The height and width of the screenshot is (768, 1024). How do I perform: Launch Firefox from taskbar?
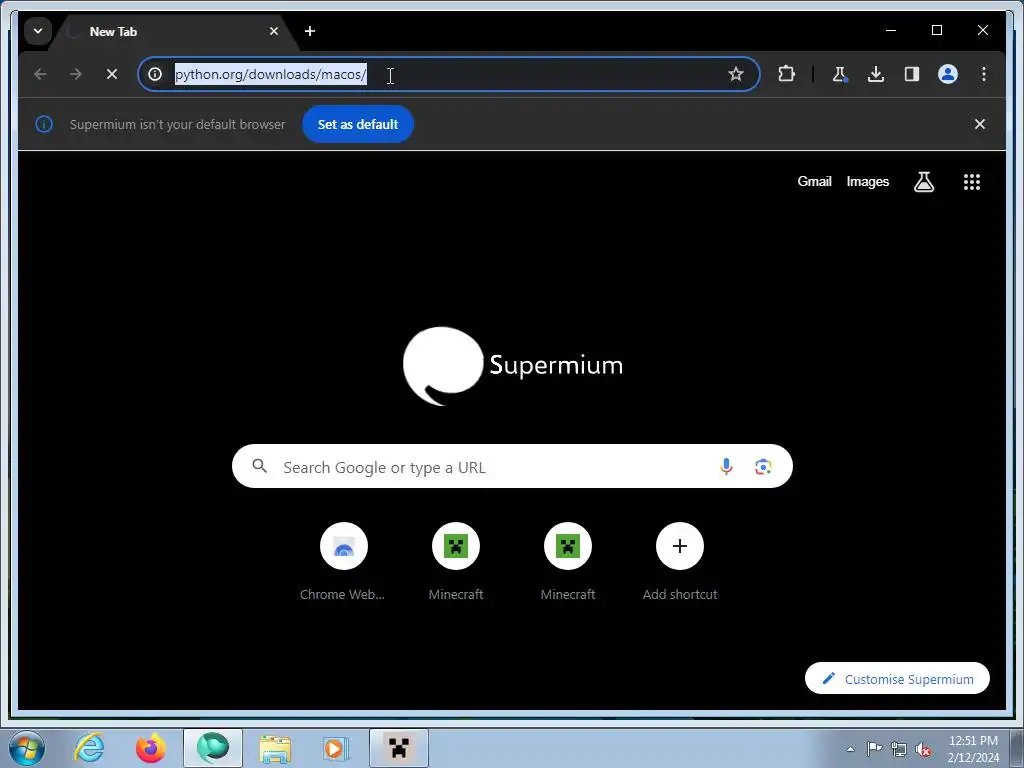click(x=150, y=748)
